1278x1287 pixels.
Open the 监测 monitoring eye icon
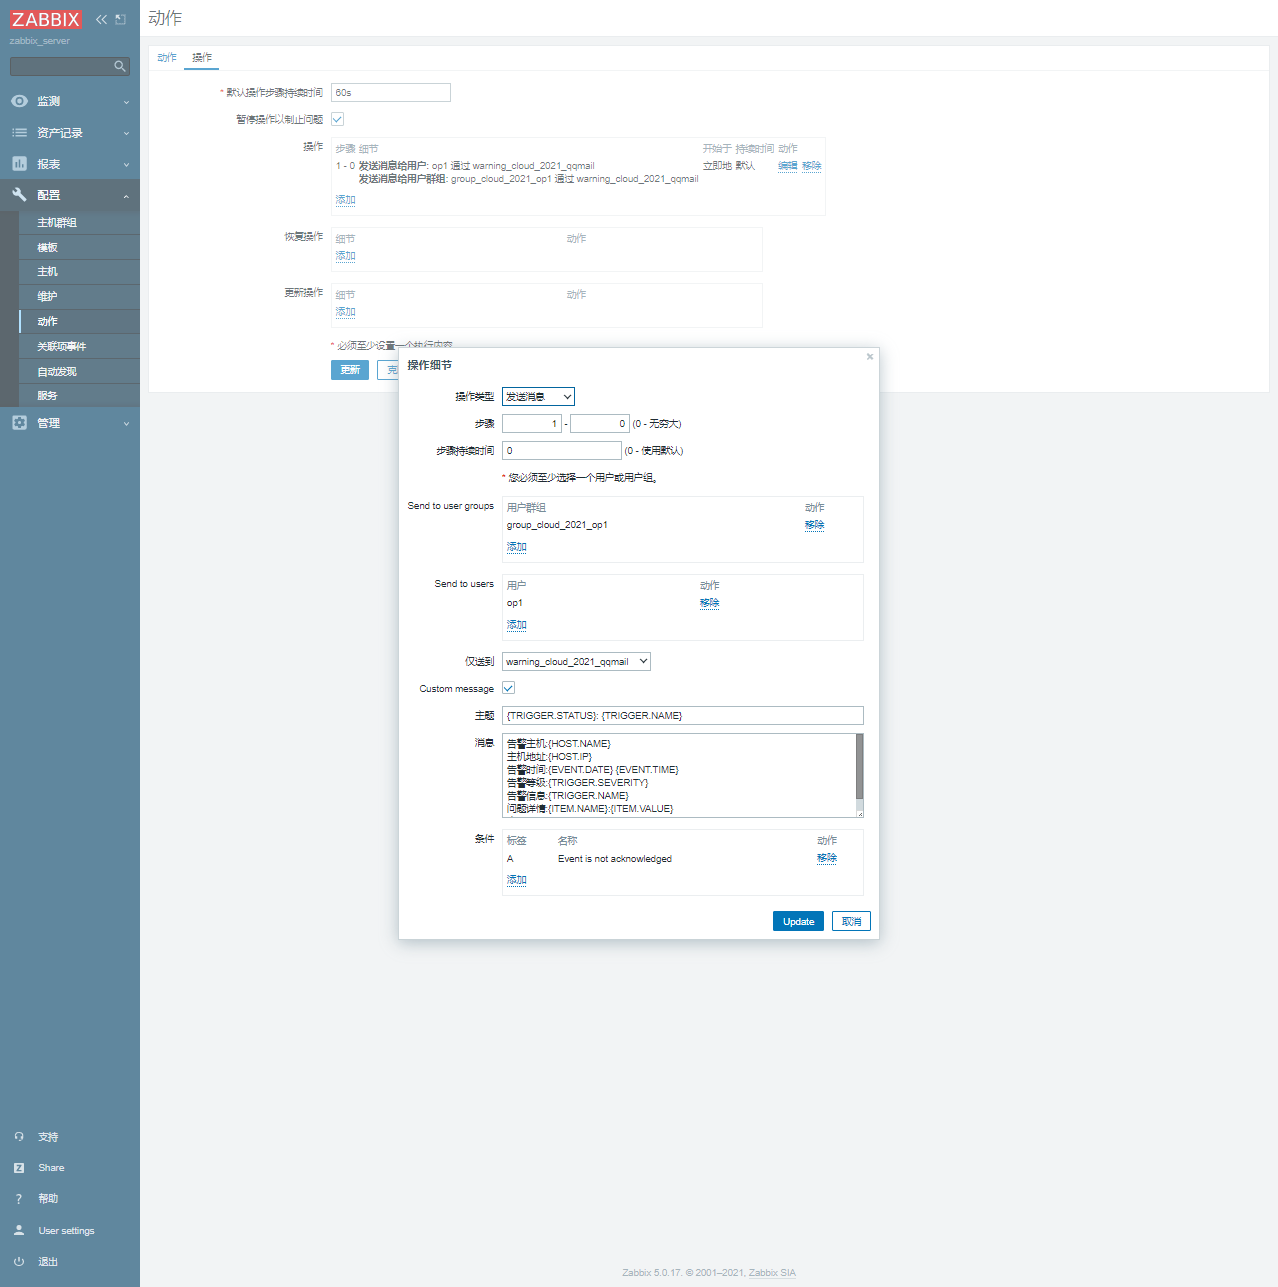click(19, 101)
